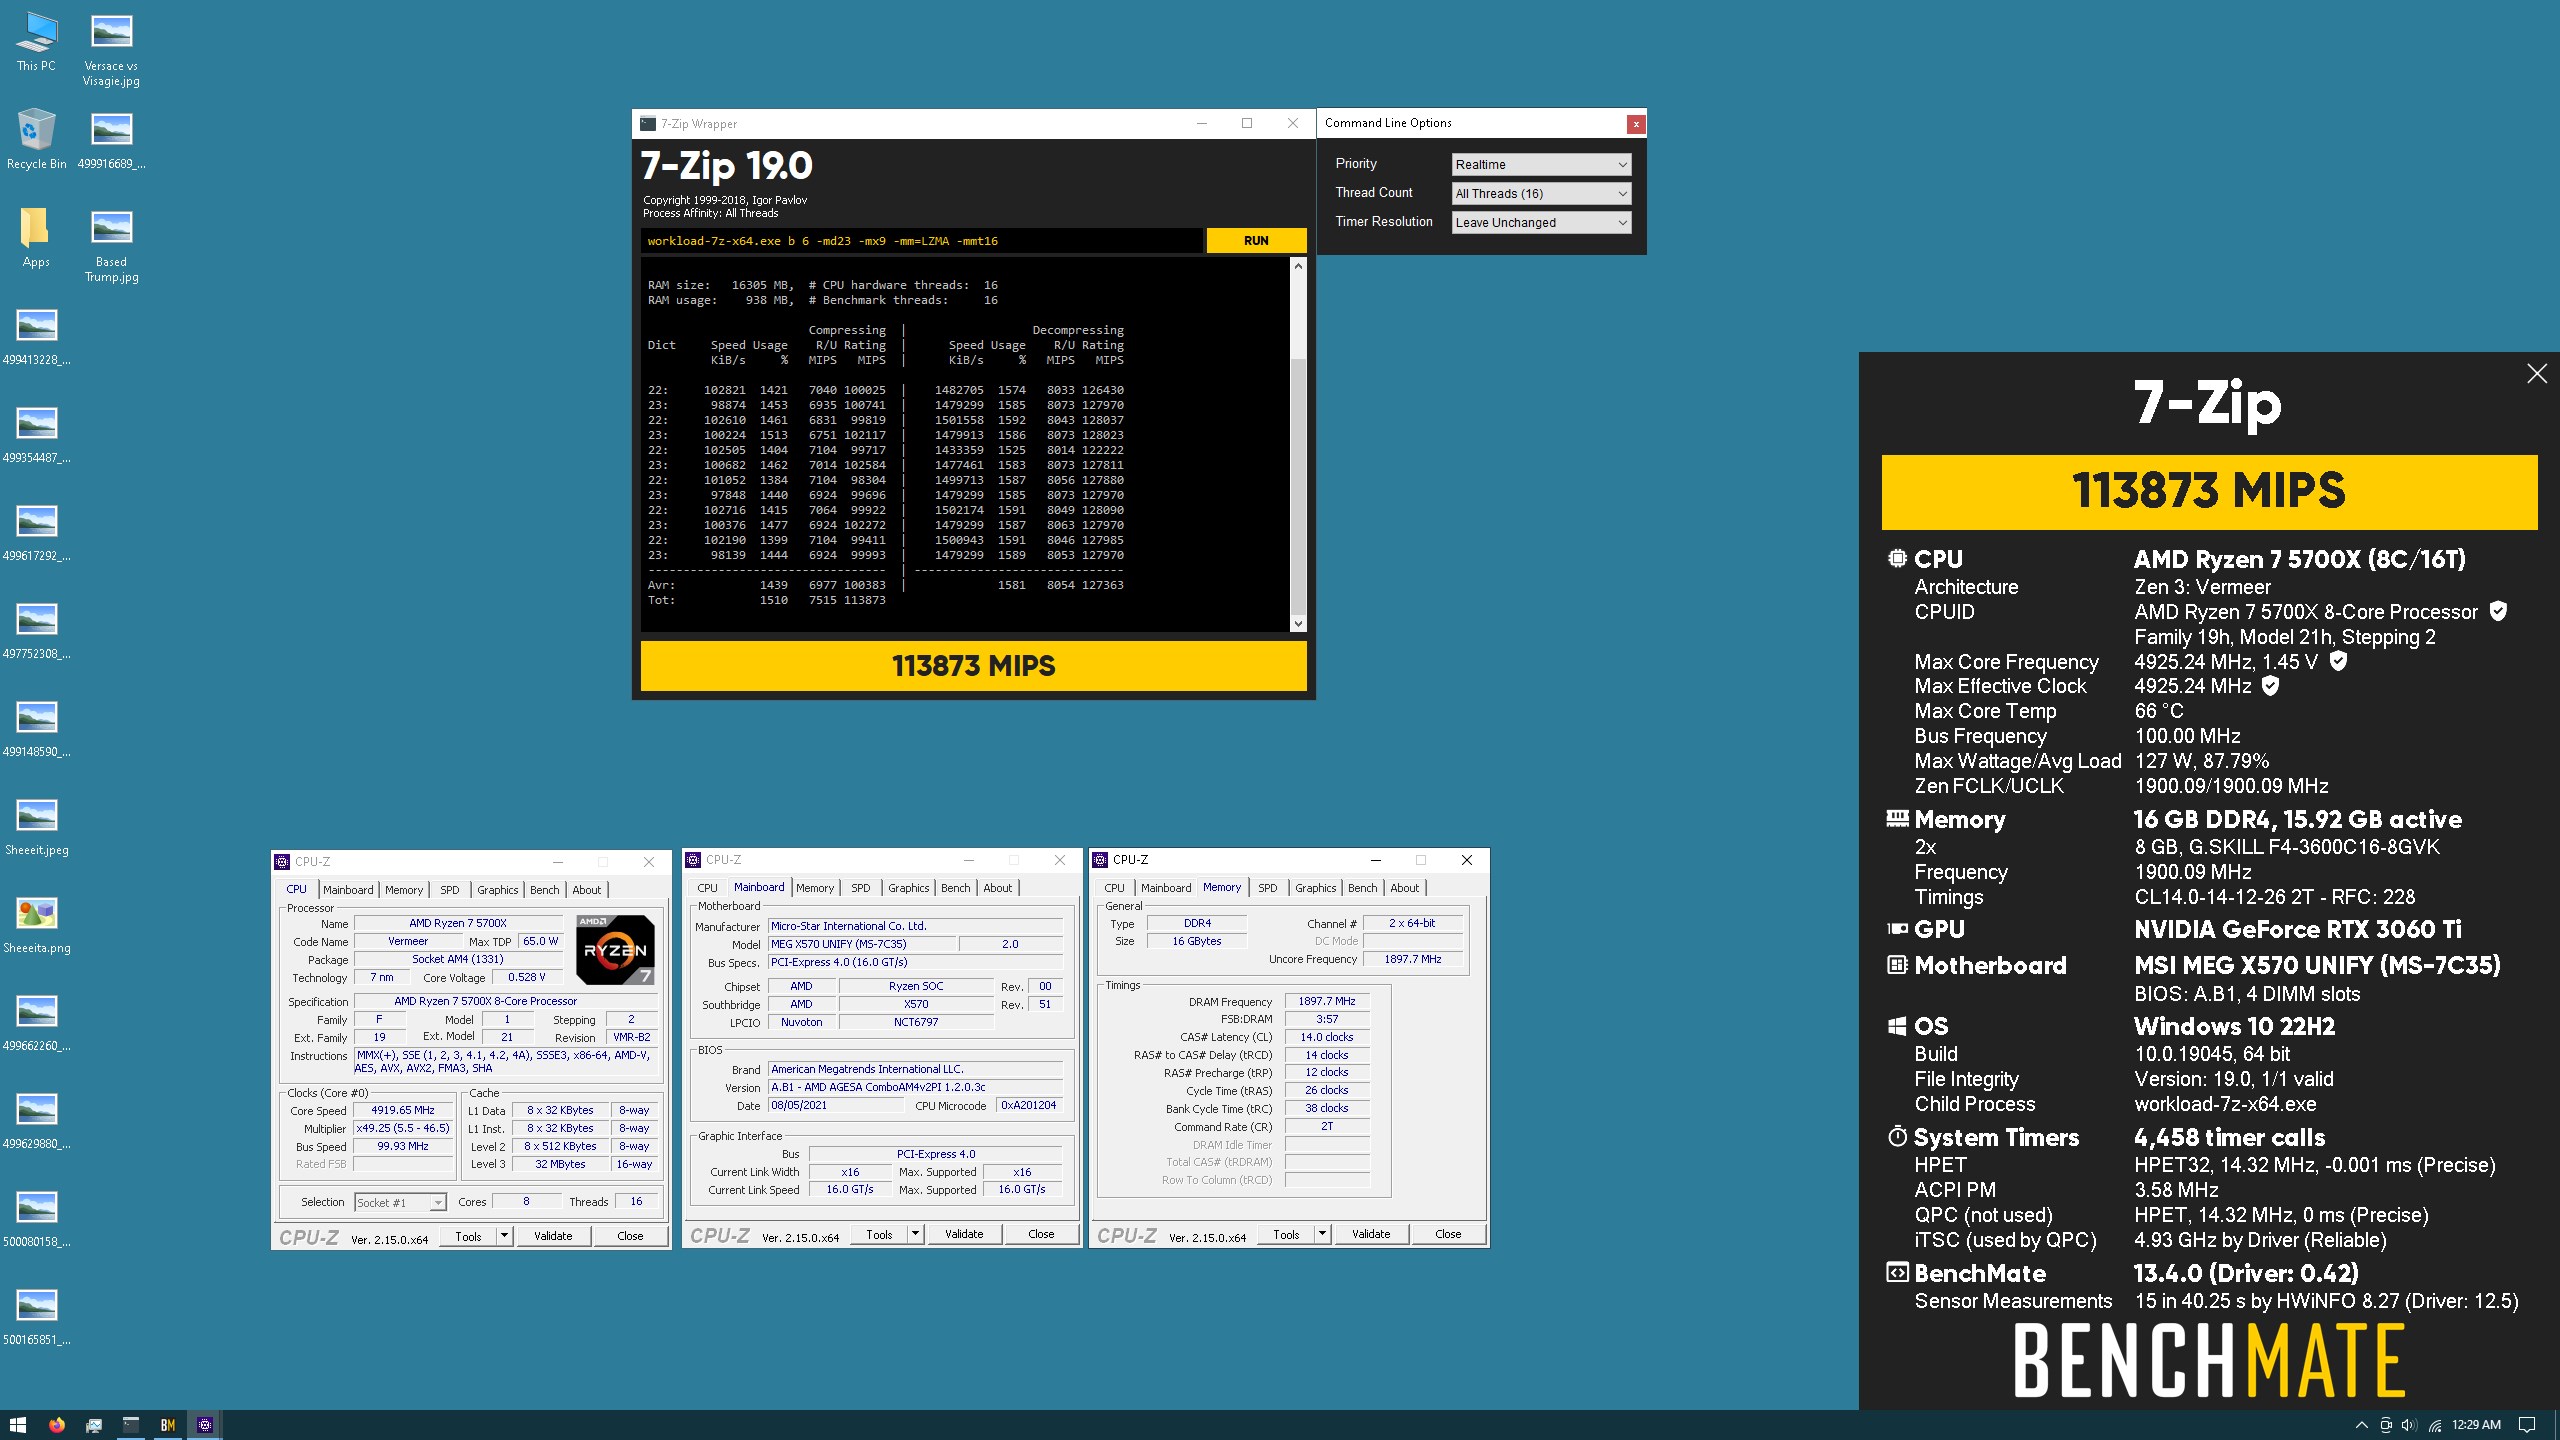Open Tools dropdown arrow in CPU tab window
Image resolution: width=2560 pixels, height=1440 pixels.
(504, 1236)
